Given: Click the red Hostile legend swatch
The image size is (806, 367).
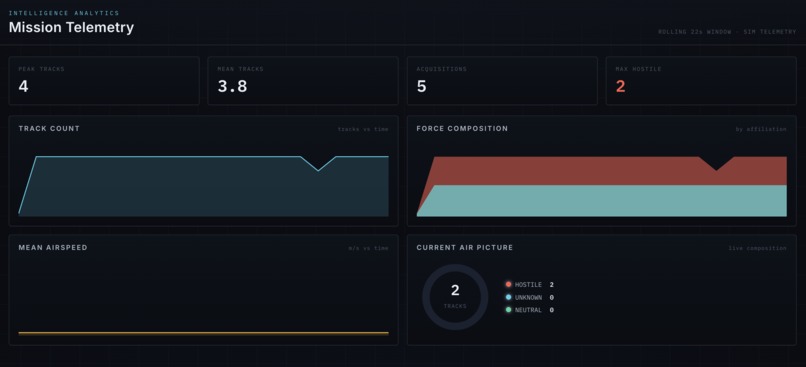Looking at the screenshot, I should [x=508, y=284].
